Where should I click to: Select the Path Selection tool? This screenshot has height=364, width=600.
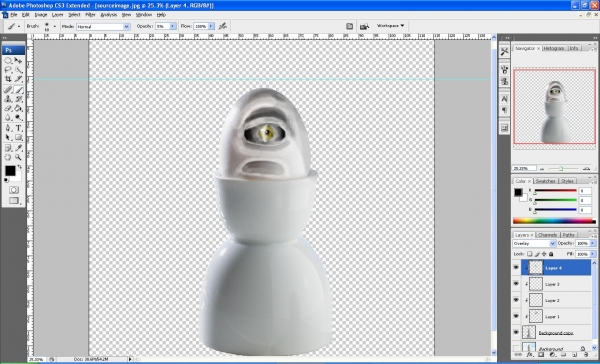[x=8, y=137]
